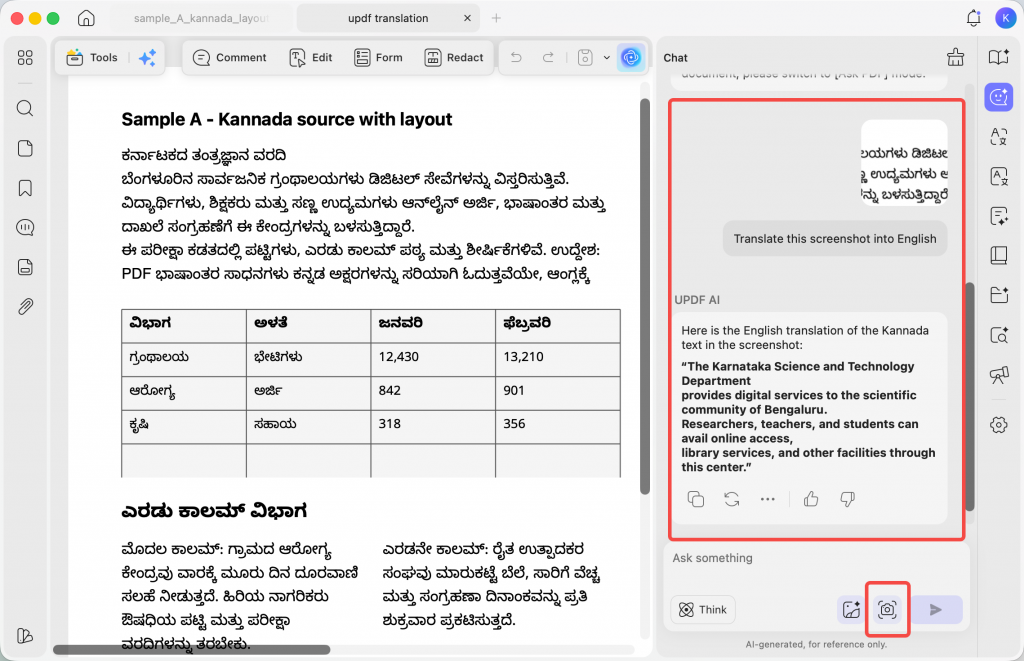The width and height of the screenshot is (1024, 661).
Task: Open the page panel in left sidebar
Action: pos(25,148)
